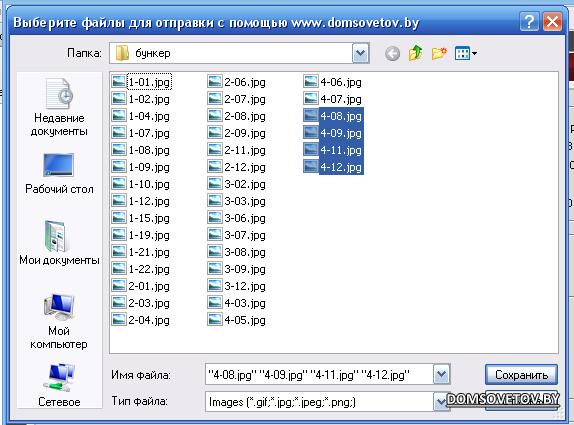574x425 pixels.
Task: Expand the Тип файла dropdown arrow
Action: click(x=440, y=402)
